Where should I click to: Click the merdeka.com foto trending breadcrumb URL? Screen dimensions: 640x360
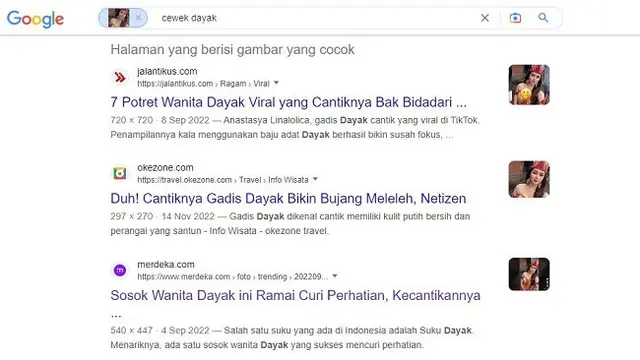pyautogui.click(x=232, y=276)
